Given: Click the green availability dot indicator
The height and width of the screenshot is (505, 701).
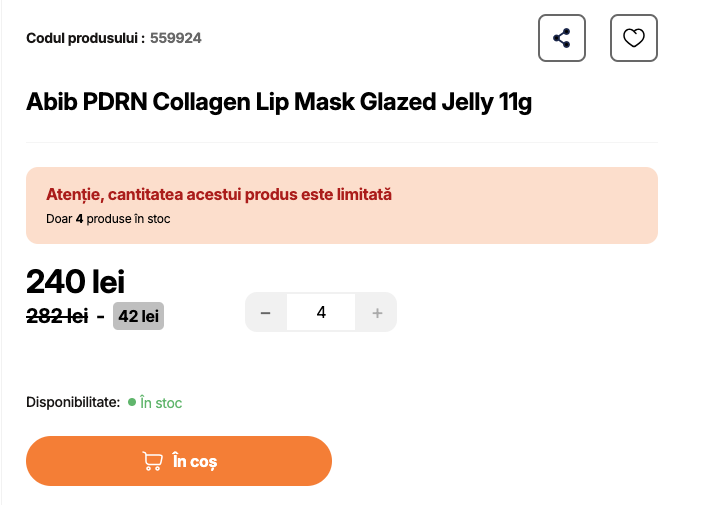Looking at the screenshot, I should (x=131, y=402).
